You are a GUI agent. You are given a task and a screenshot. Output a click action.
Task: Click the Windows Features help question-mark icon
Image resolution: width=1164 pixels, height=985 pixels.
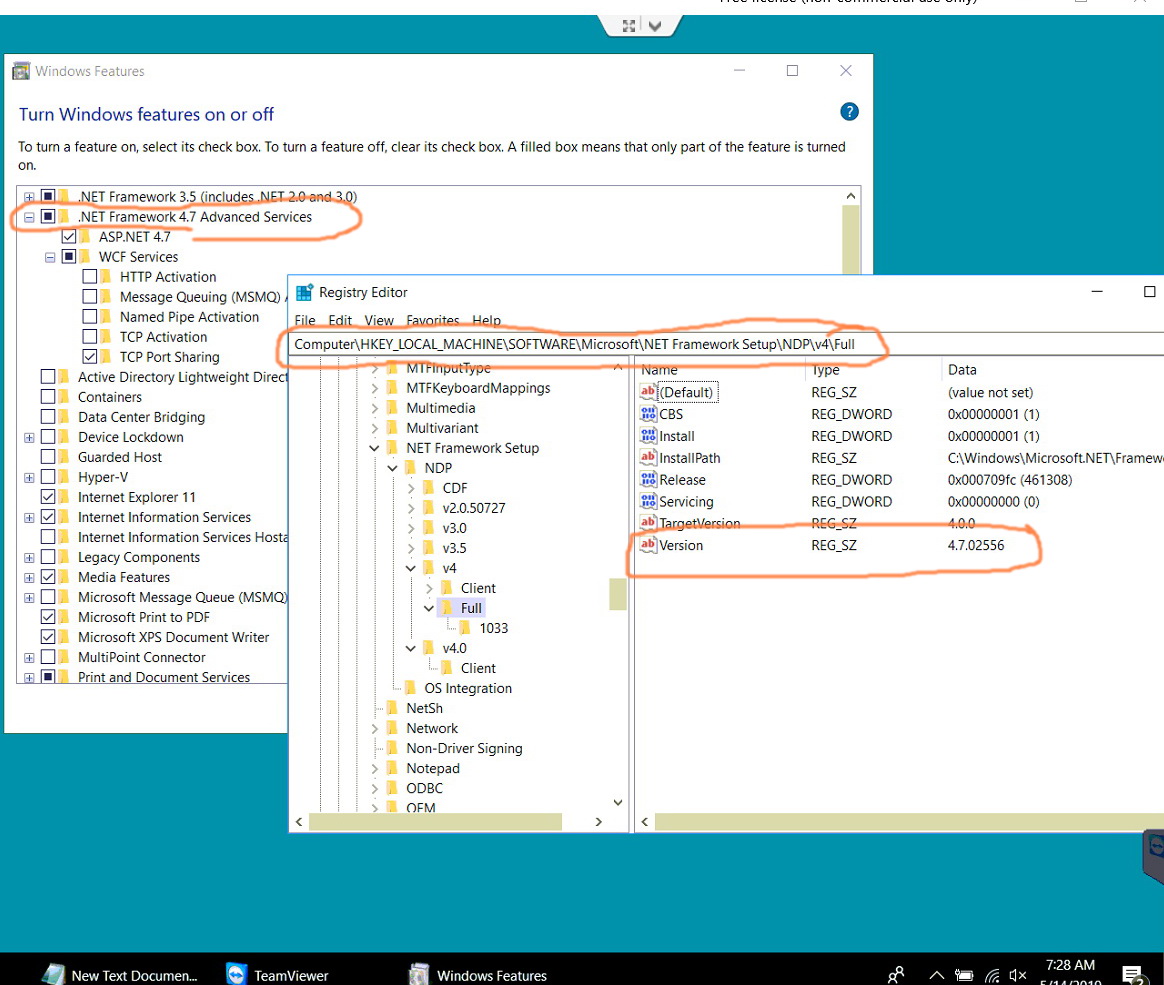[x=849, y=112]
